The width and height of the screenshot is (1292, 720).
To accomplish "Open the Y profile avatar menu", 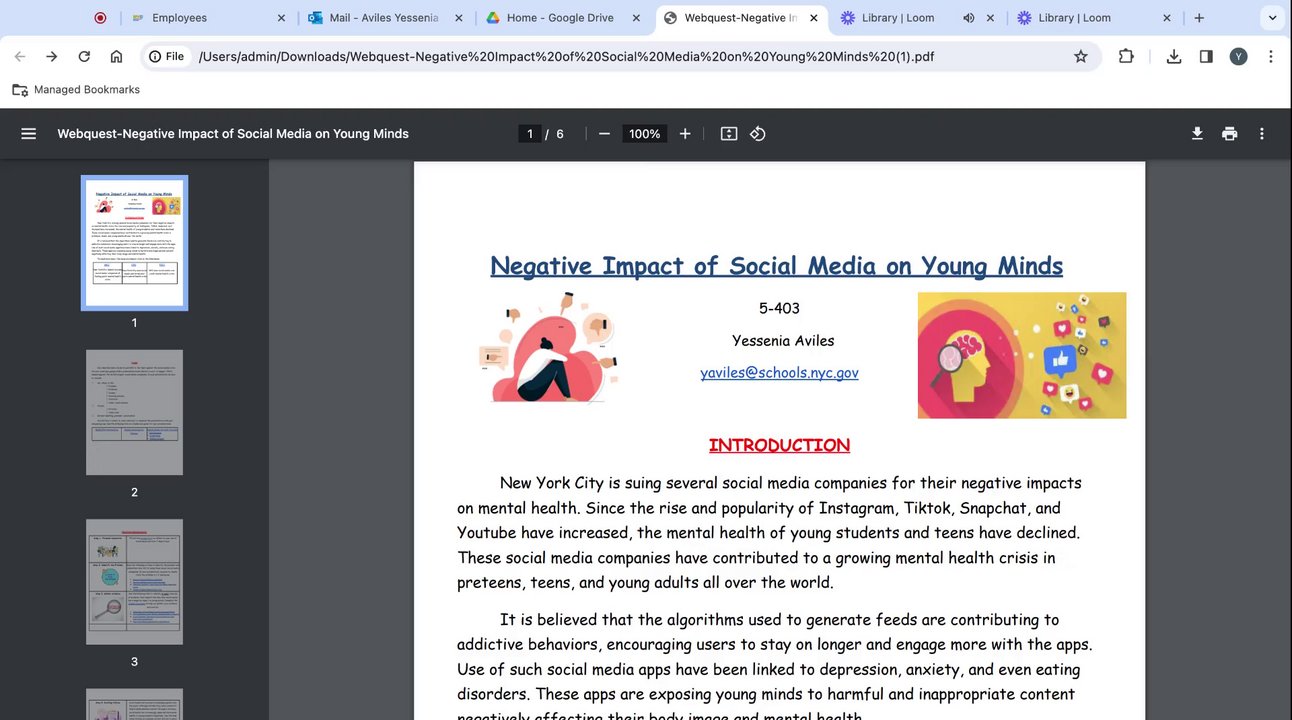I will (1238, 57).
